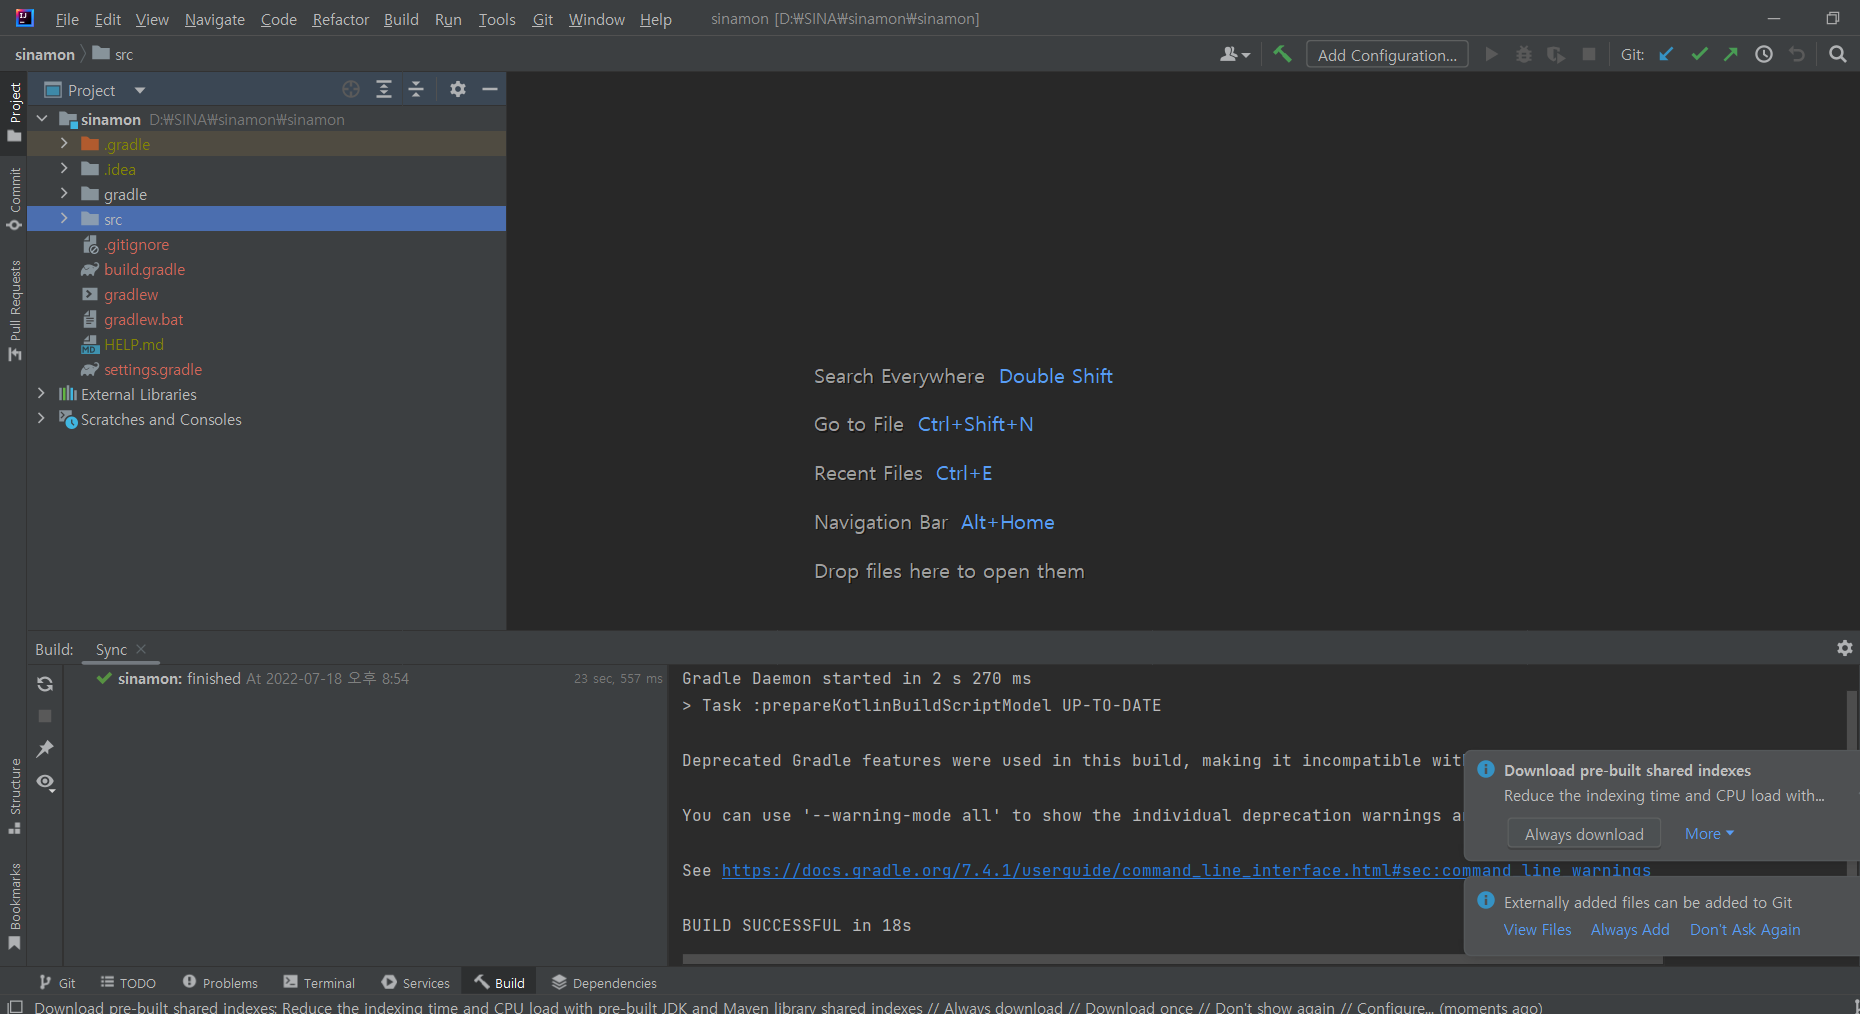
Task: Open the More dropdown in indexes notification
Action: point(1709,833)
